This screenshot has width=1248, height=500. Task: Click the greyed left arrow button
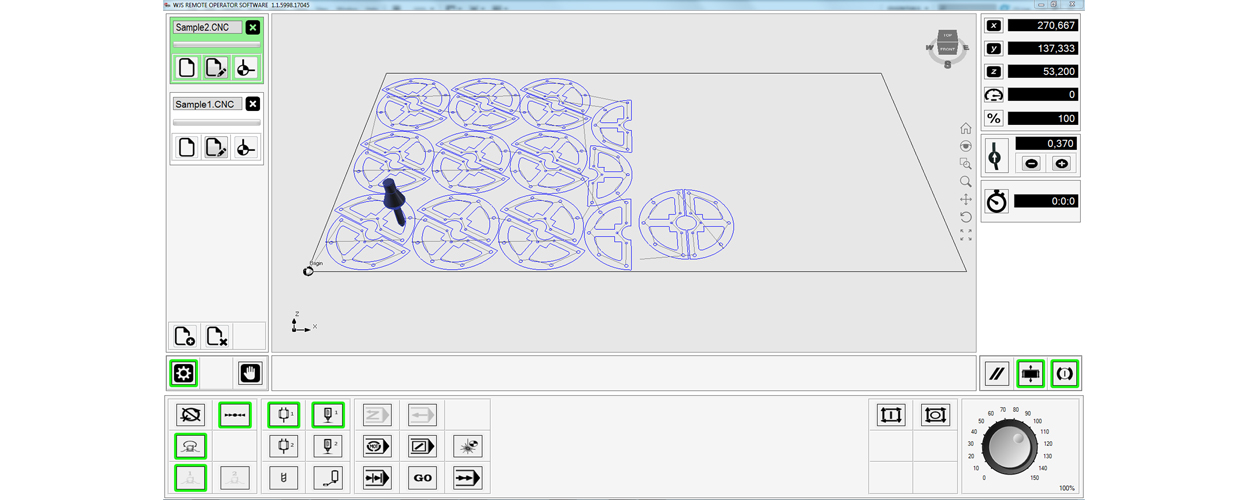422,414
